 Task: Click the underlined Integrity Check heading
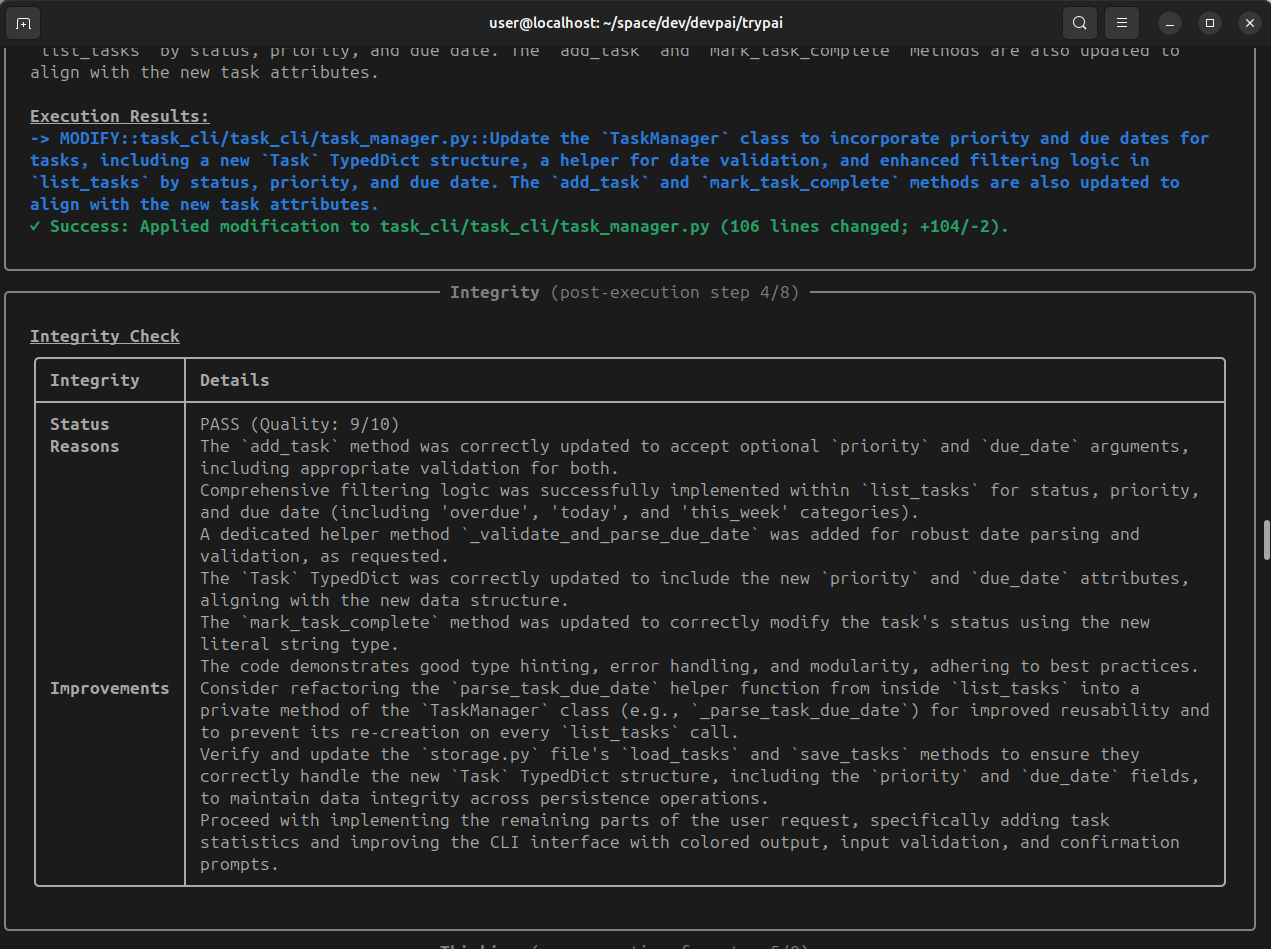tap(104, 336)
